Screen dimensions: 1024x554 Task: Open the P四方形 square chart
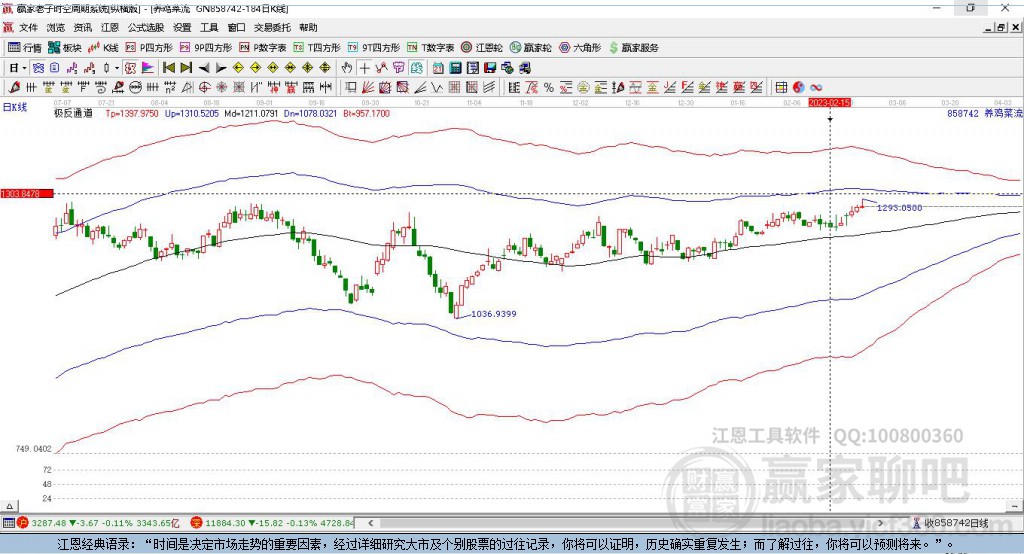(149, 47)
